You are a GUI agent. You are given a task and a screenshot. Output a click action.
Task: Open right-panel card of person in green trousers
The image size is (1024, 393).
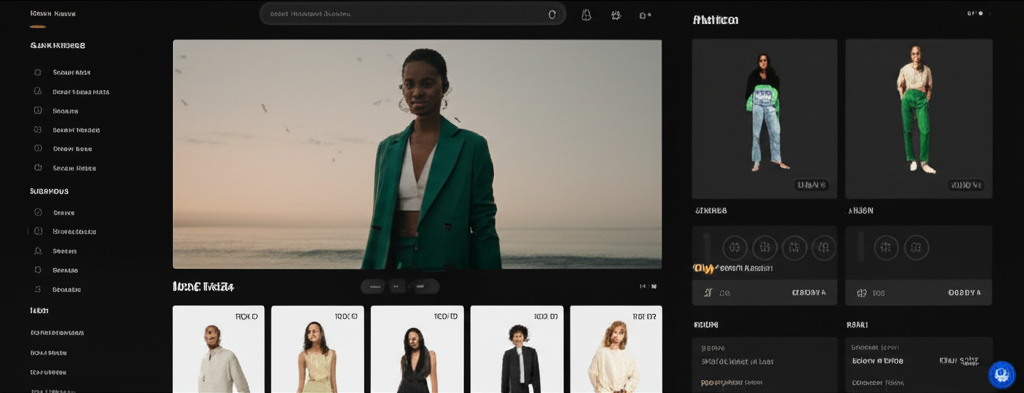pos(919,119)
